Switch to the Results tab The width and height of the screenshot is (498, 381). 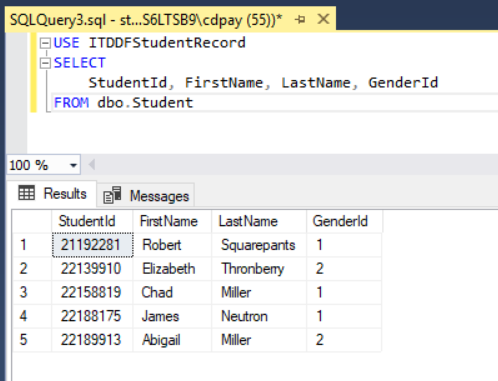52,194
